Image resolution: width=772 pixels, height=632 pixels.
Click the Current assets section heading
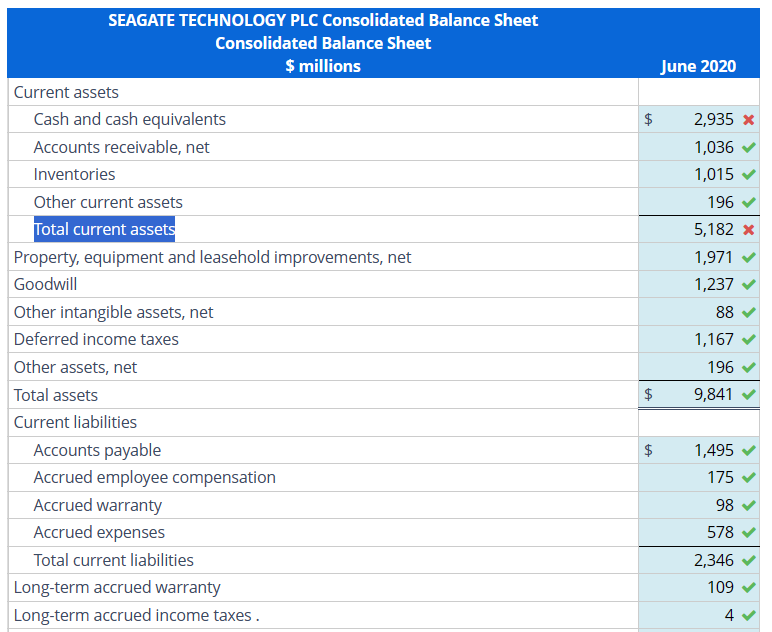[66, 93]
